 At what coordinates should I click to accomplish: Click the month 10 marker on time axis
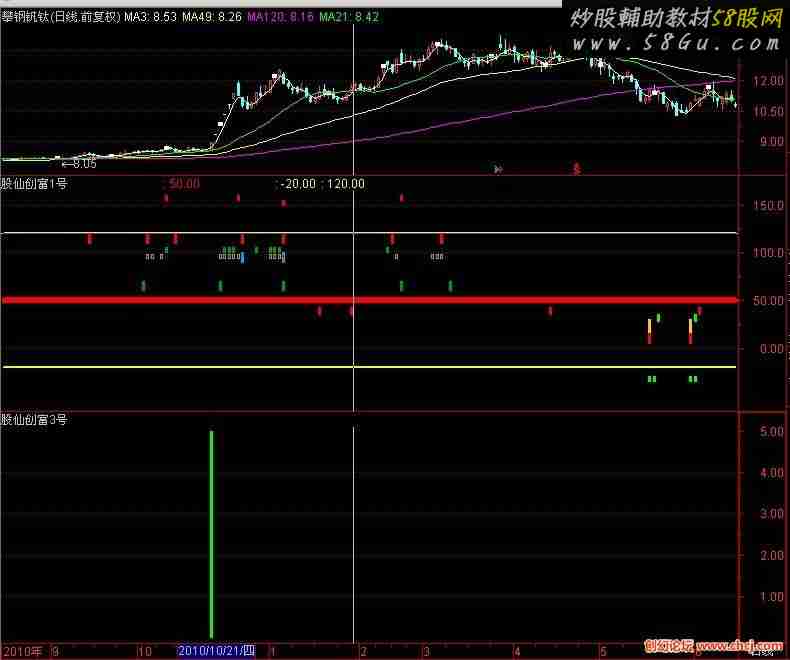click(145, 651)
